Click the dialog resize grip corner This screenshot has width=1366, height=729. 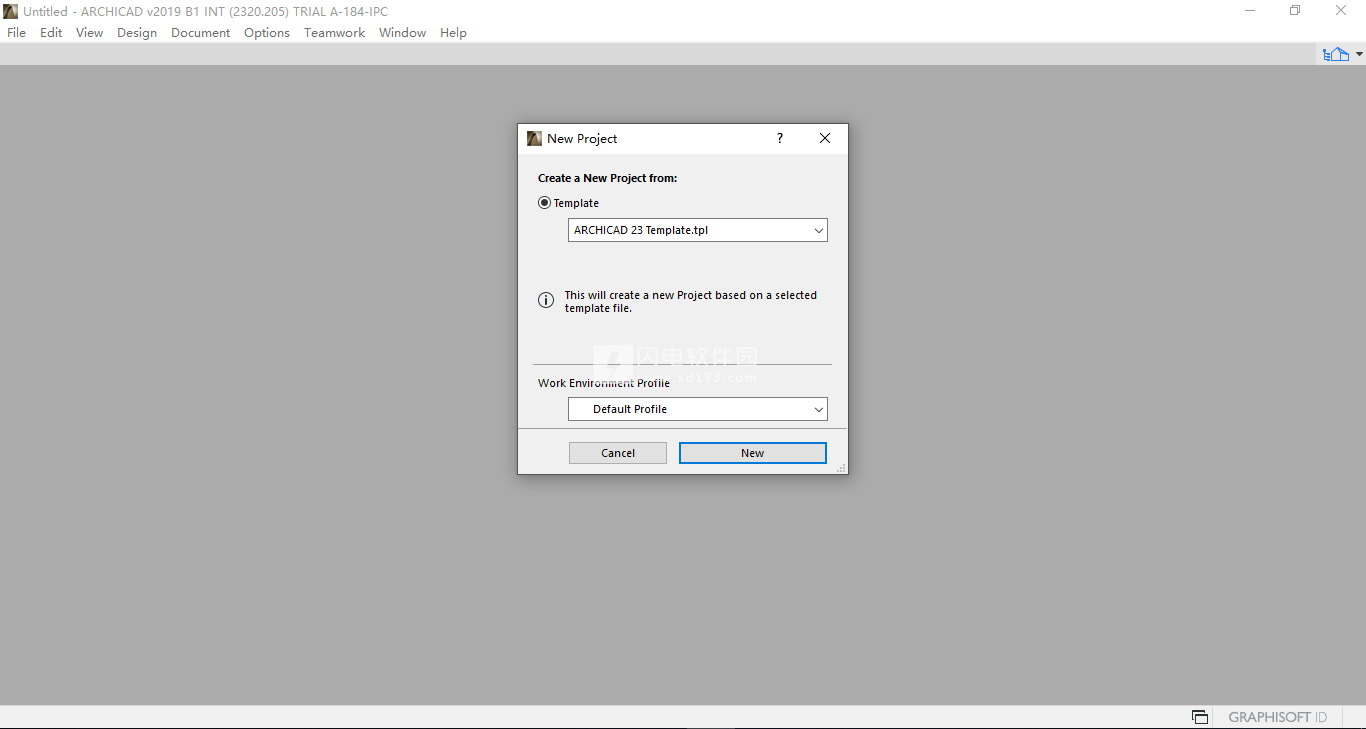click(x=841, y=468)
